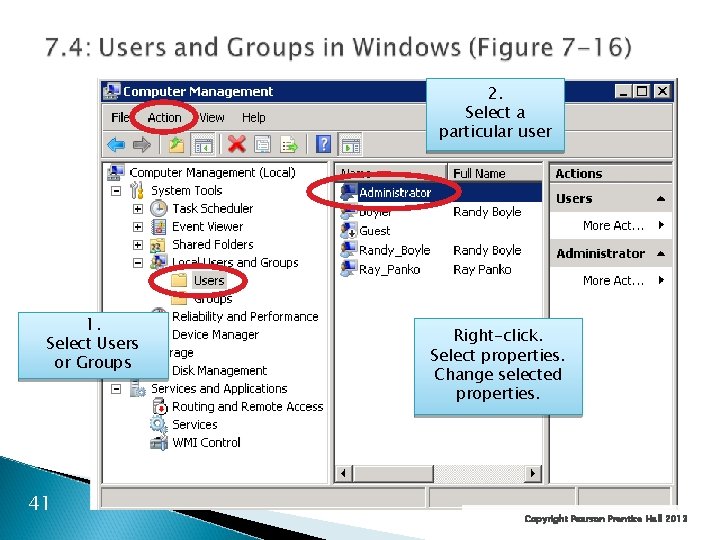720x540 pixels.
Task: Click the Services gear icon
Action: click(158, 424)
